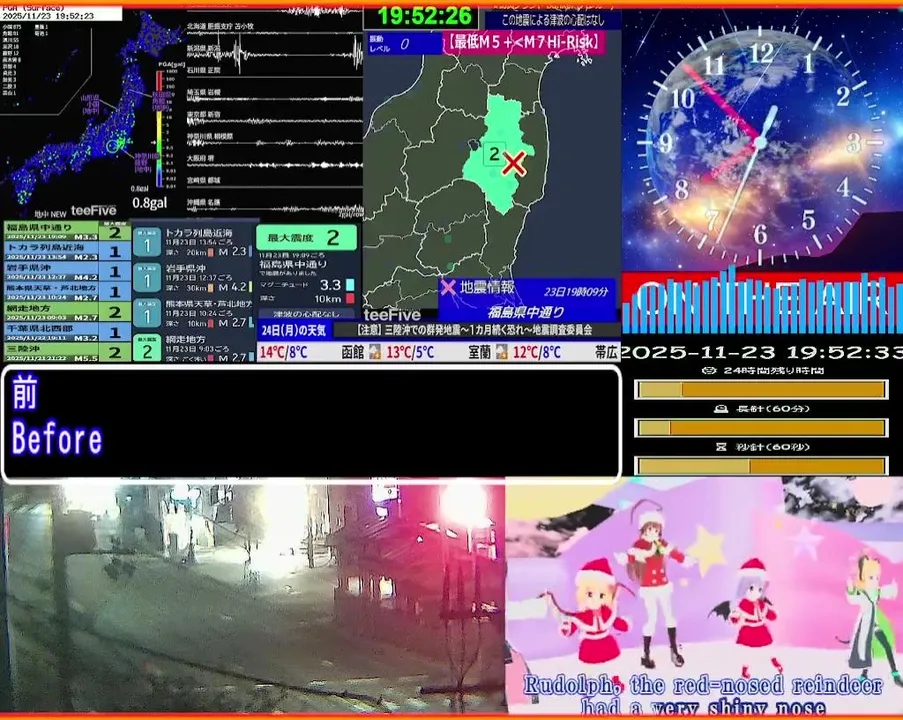Click the 24時間残り時間 progress bar
903x720 pixels.
coord(761,390)
